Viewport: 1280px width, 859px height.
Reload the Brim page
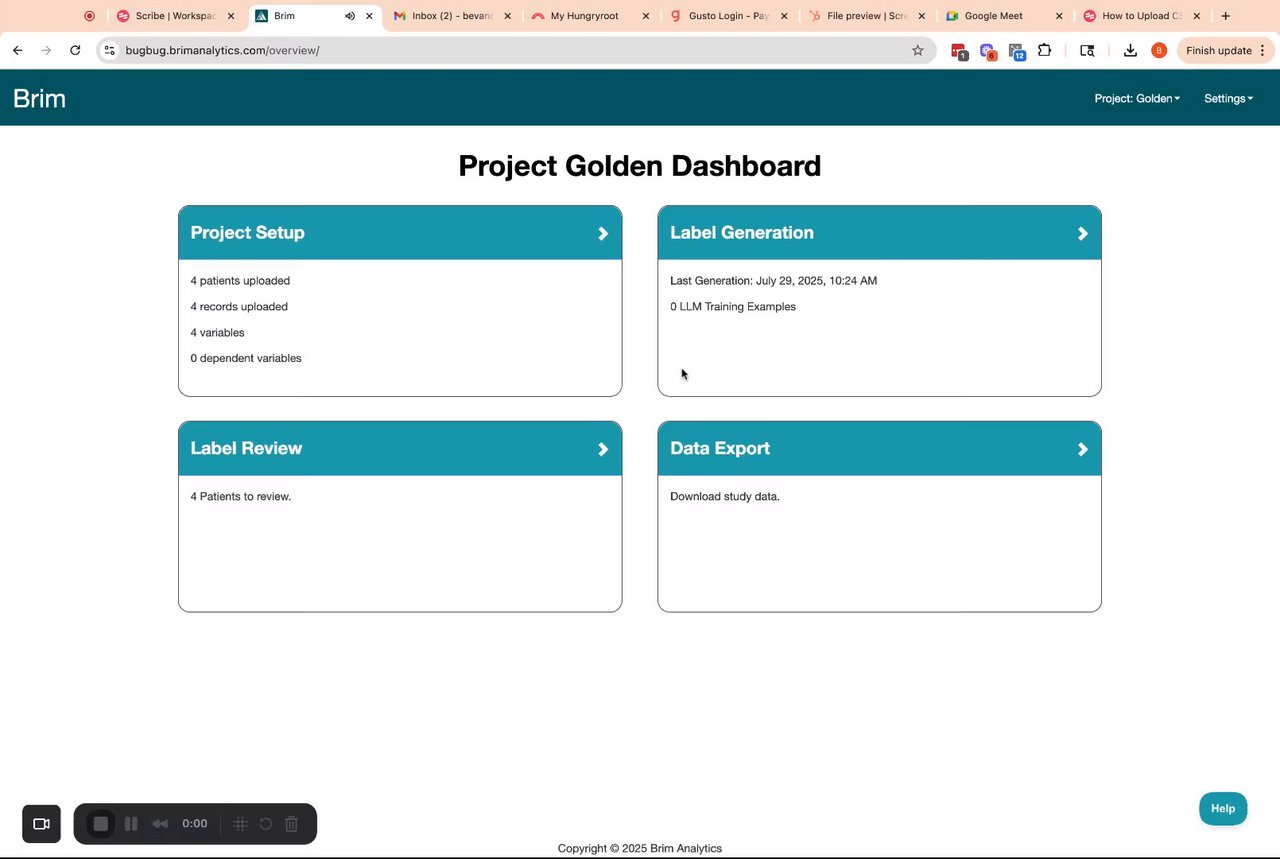pos(75,50)
